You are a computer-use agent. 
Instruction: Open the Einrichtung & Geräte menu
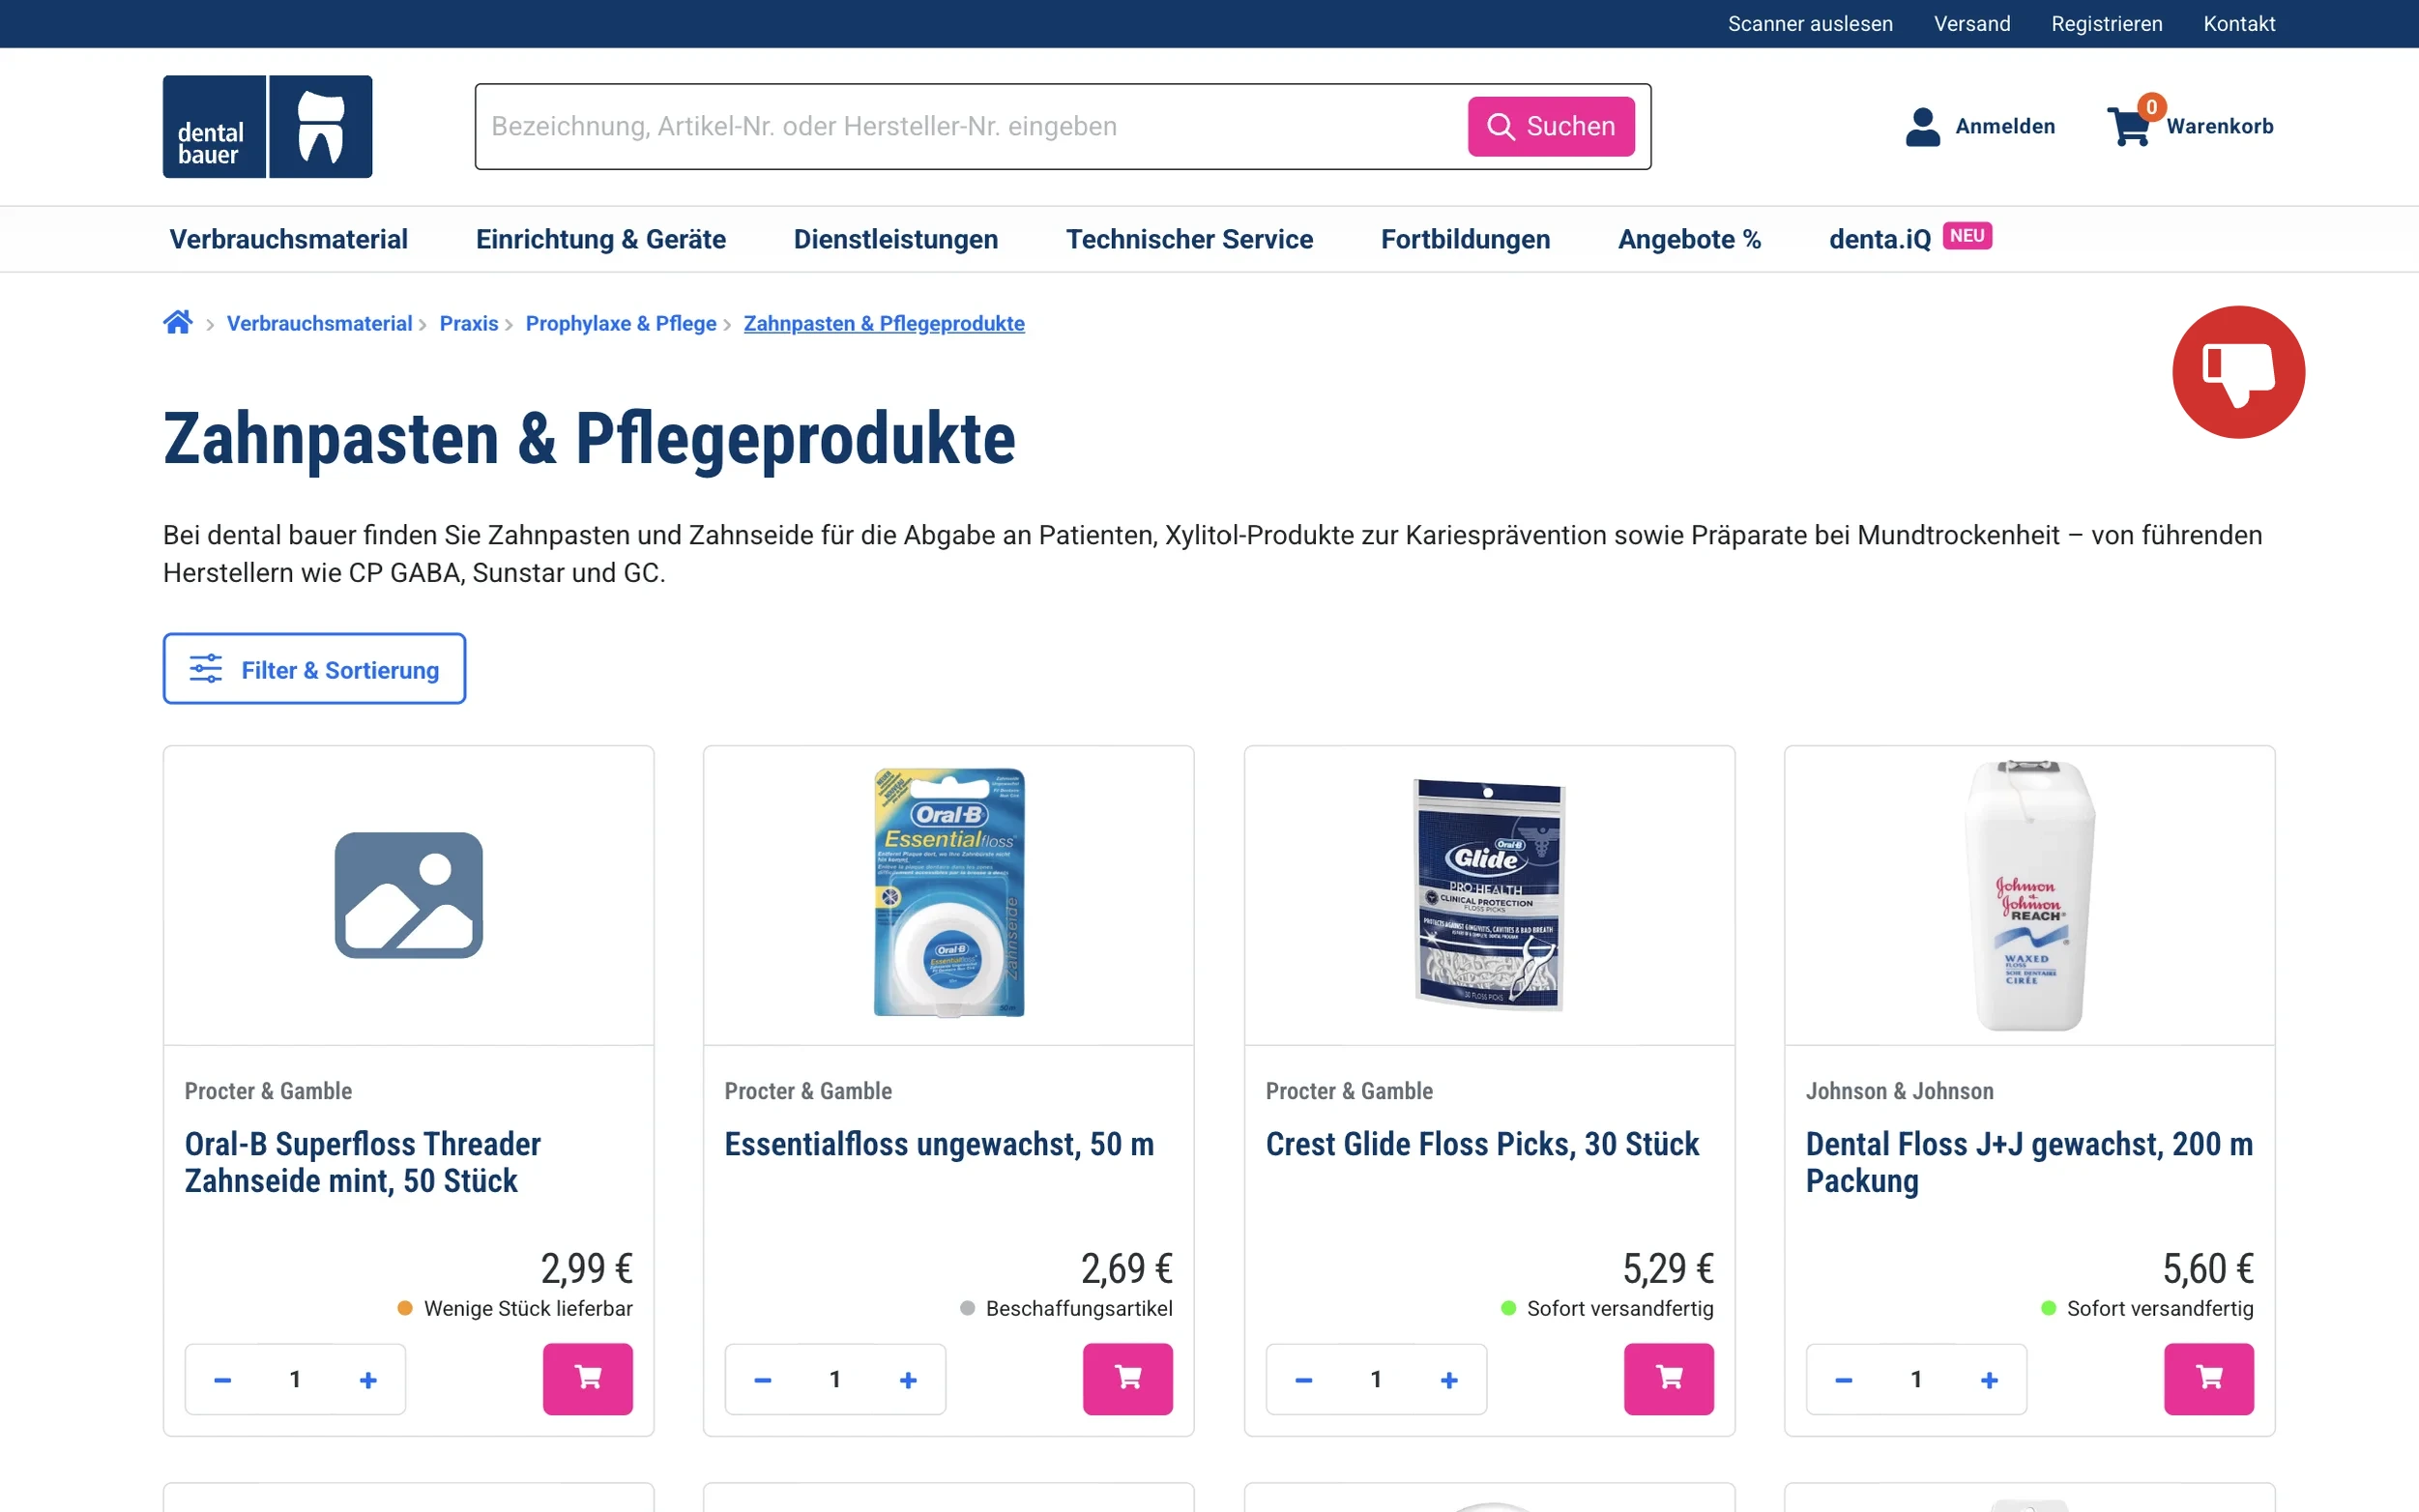point(600,239)
